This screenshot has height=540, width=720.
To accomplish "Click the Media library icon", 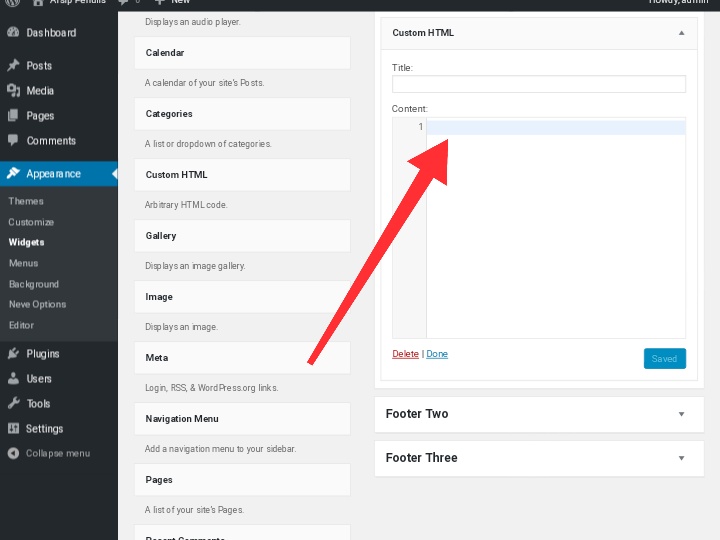I will click(13, 90).
